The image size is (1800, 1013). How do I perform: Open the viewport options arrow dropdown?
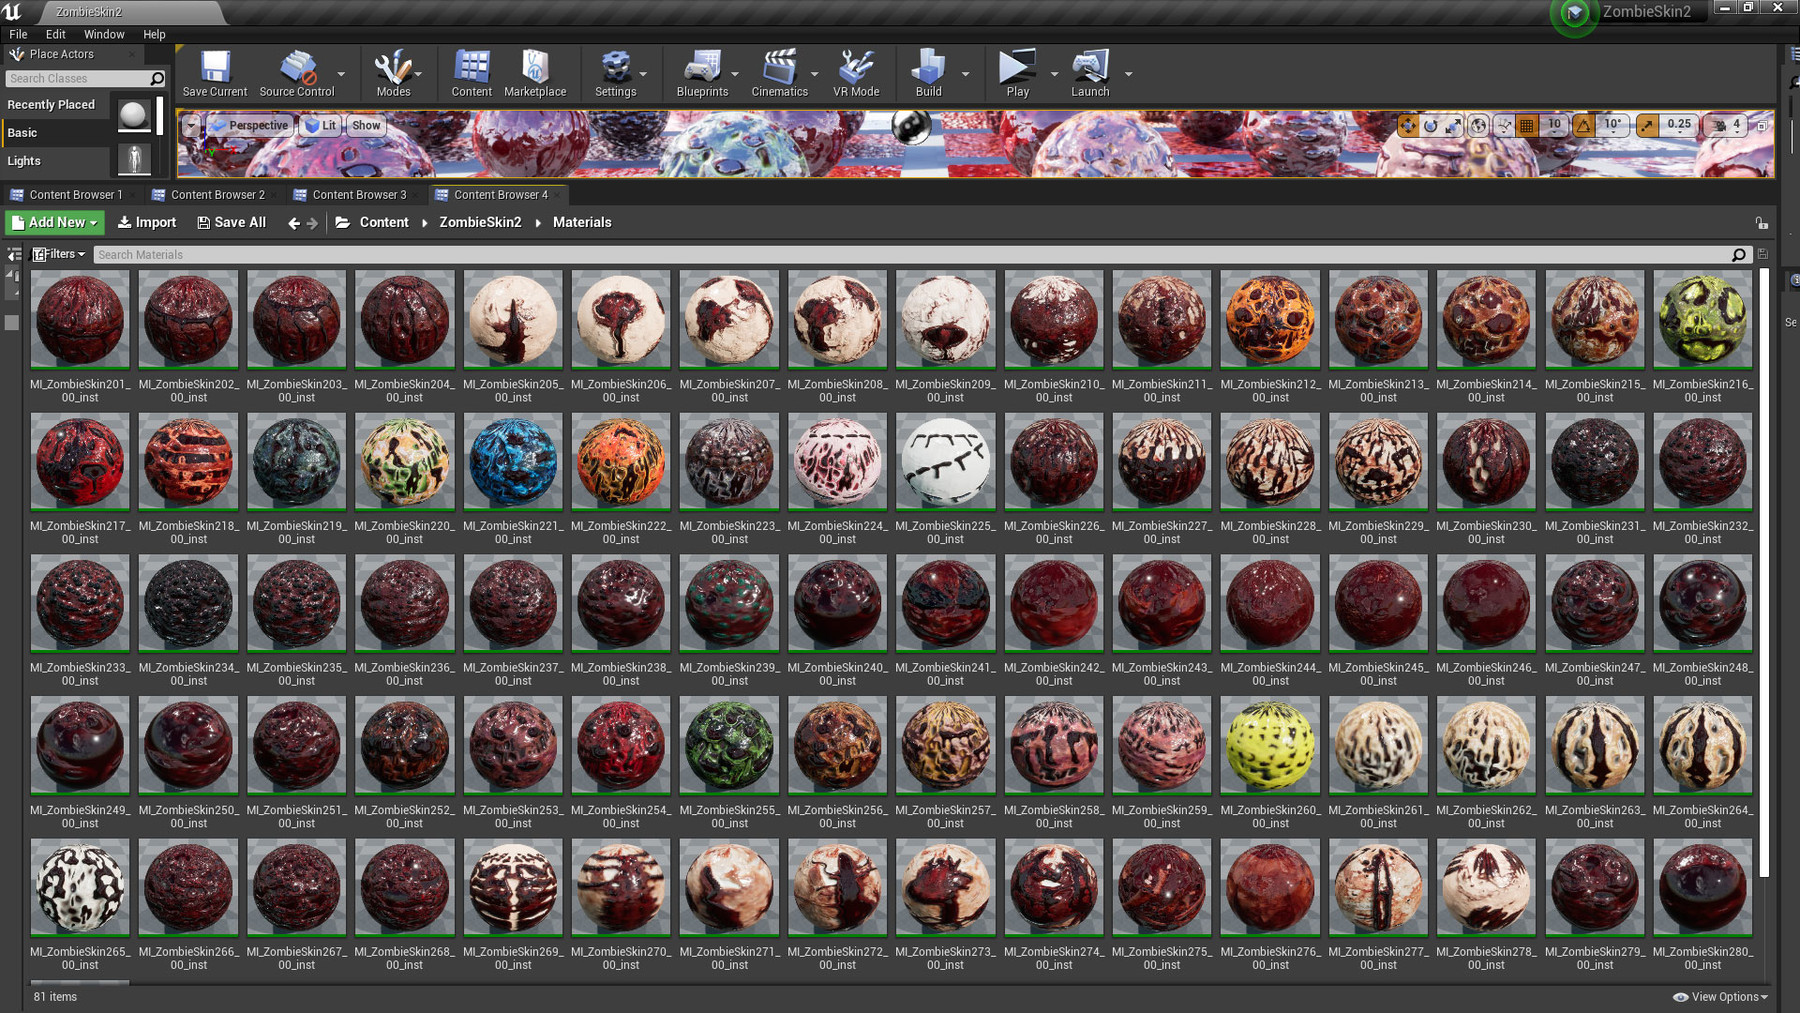pos(190,125)
